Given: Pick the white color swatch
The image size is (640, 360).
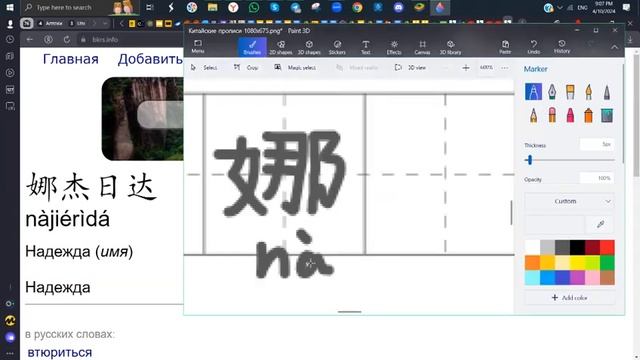Looking at the screenshot, I should (x=532, y=247).
